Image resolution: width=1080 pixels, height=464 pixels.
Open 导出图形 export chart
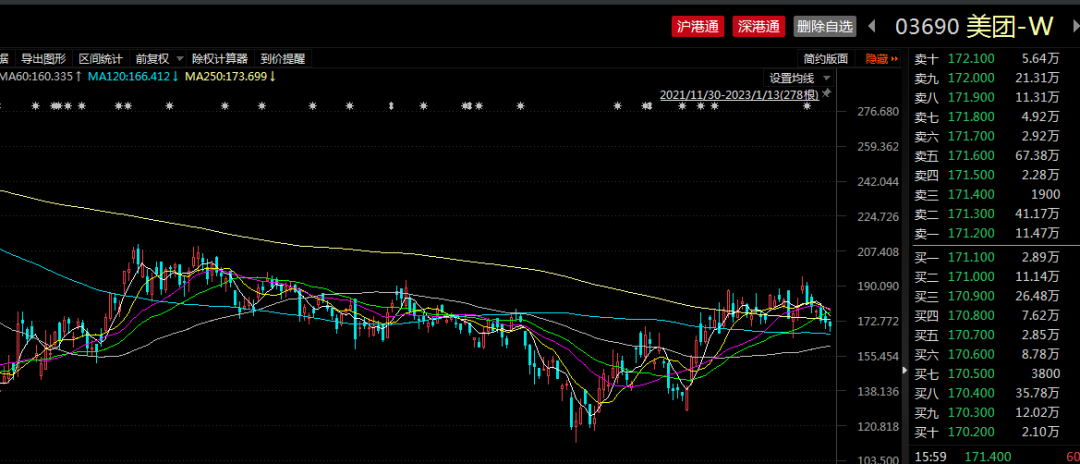click(43, 59)
